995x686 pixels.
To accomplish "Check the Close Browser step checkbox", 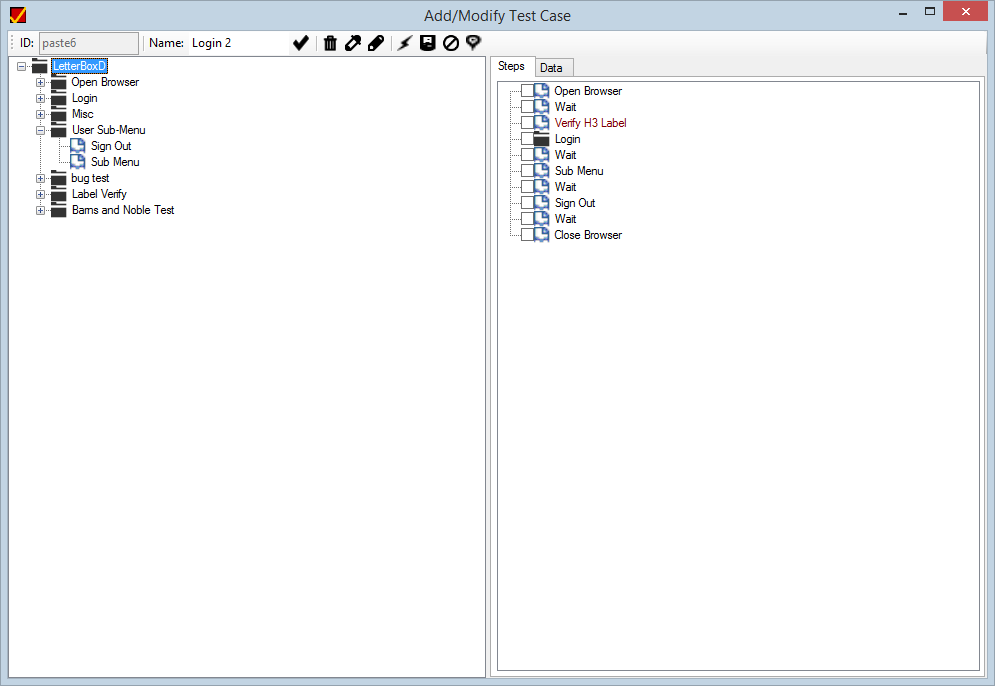I will coord(527,235).
